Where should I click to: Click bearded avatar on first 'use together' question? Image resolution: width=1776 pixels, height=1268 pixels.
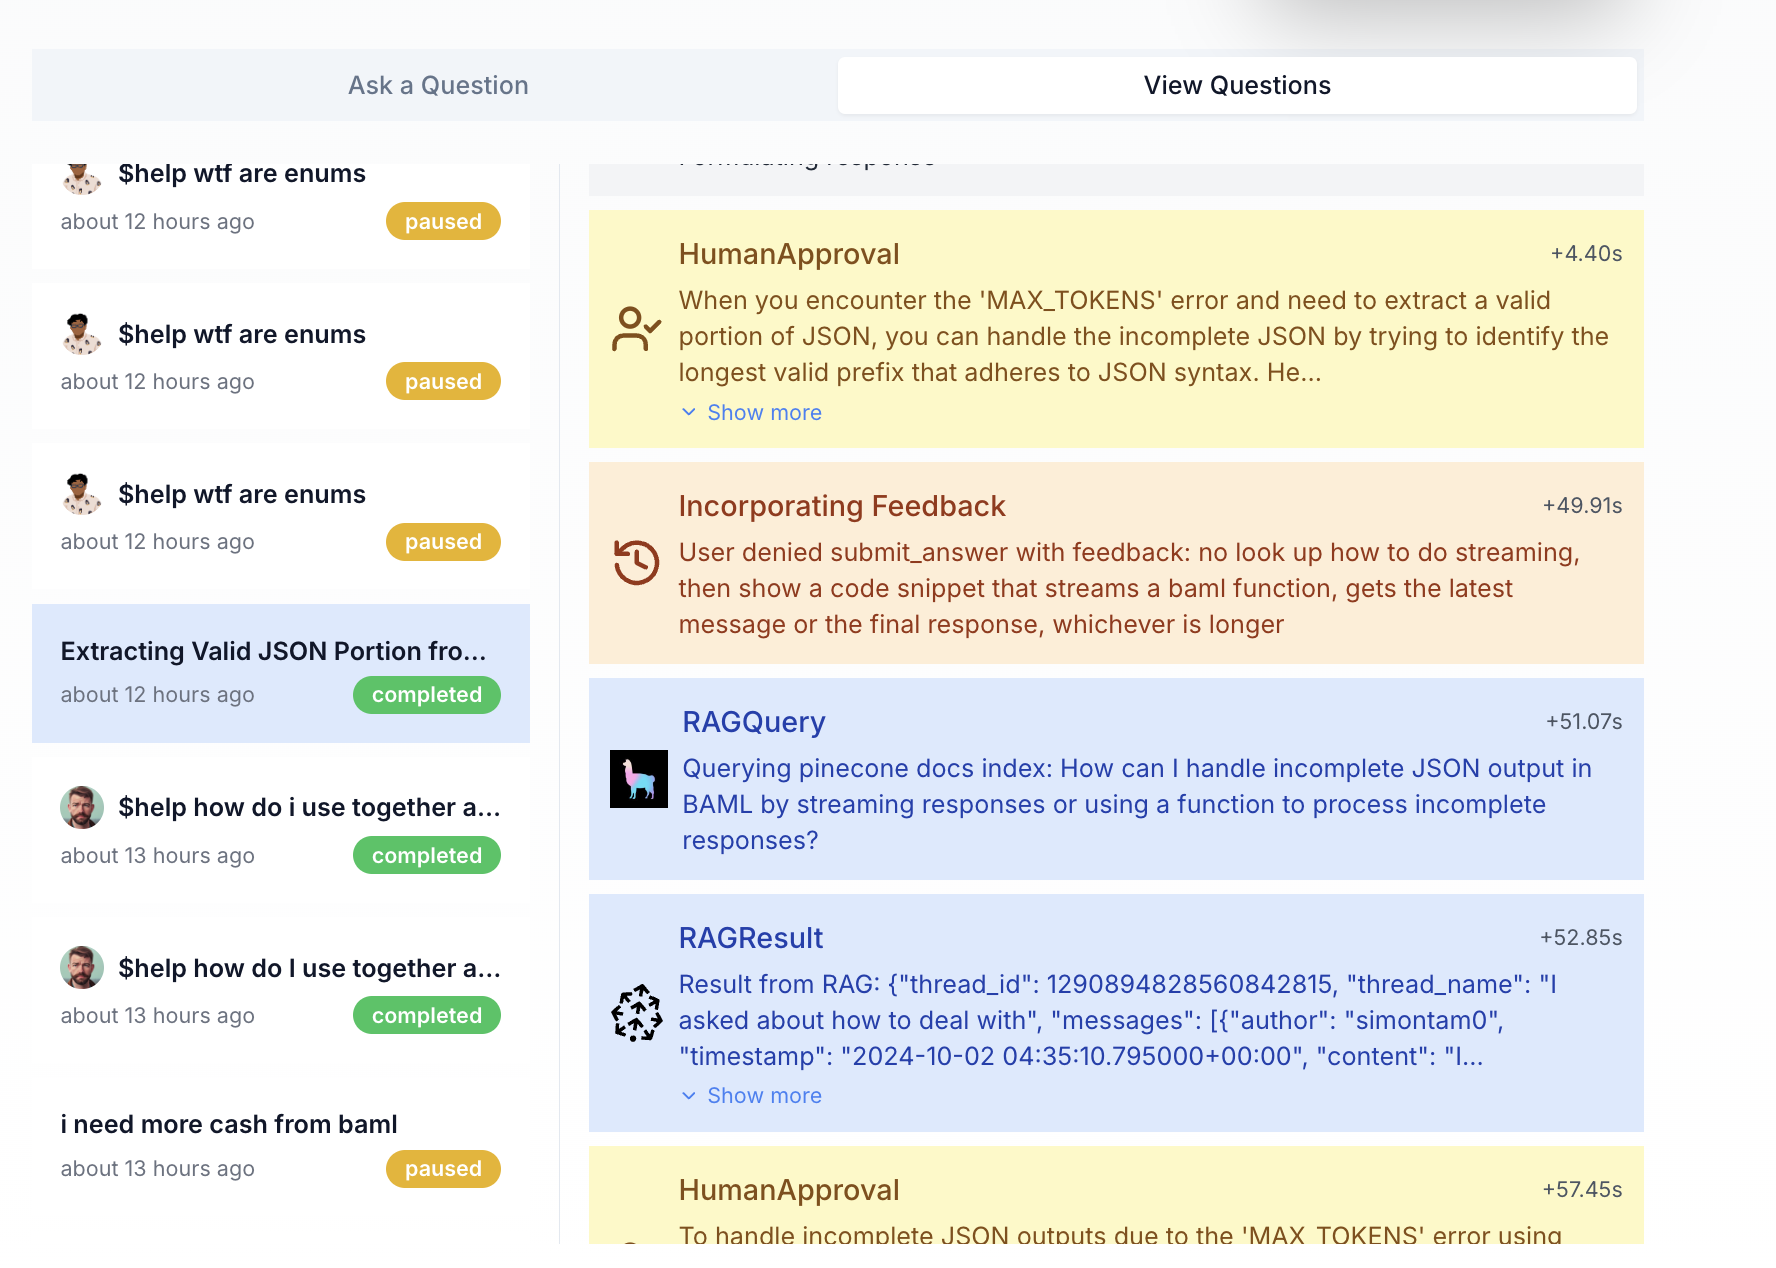tap(82, 807)
